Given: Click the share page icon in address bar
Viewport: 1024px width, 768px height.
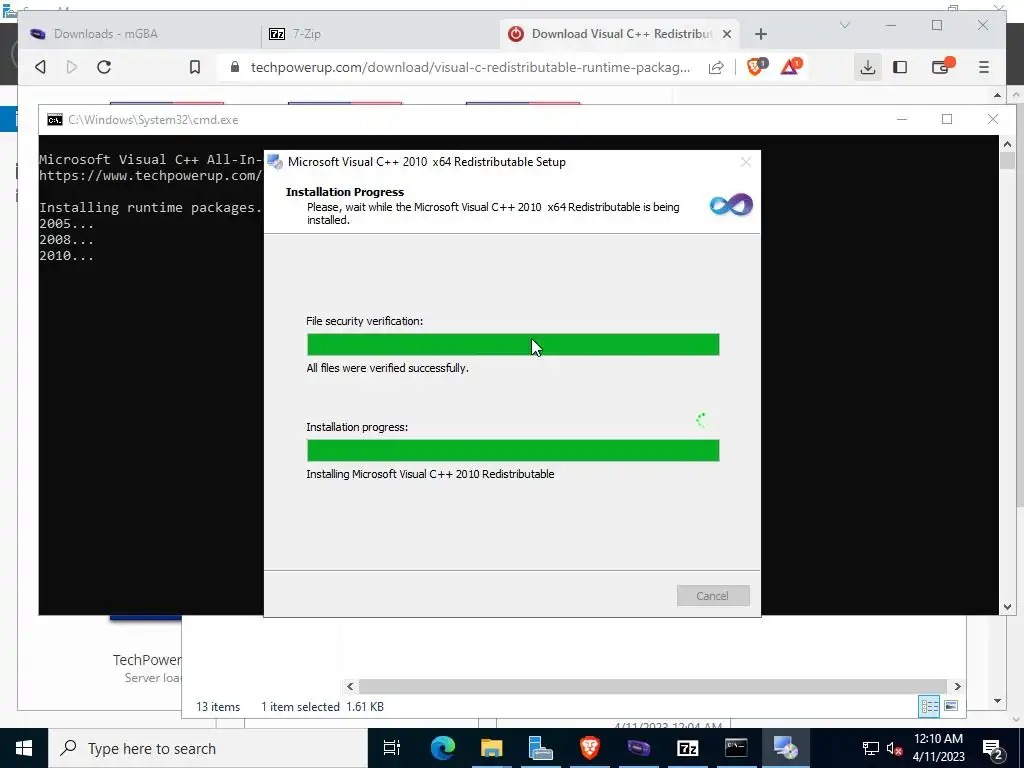Looking at the screenshot, I should click(x=716, y=67).
